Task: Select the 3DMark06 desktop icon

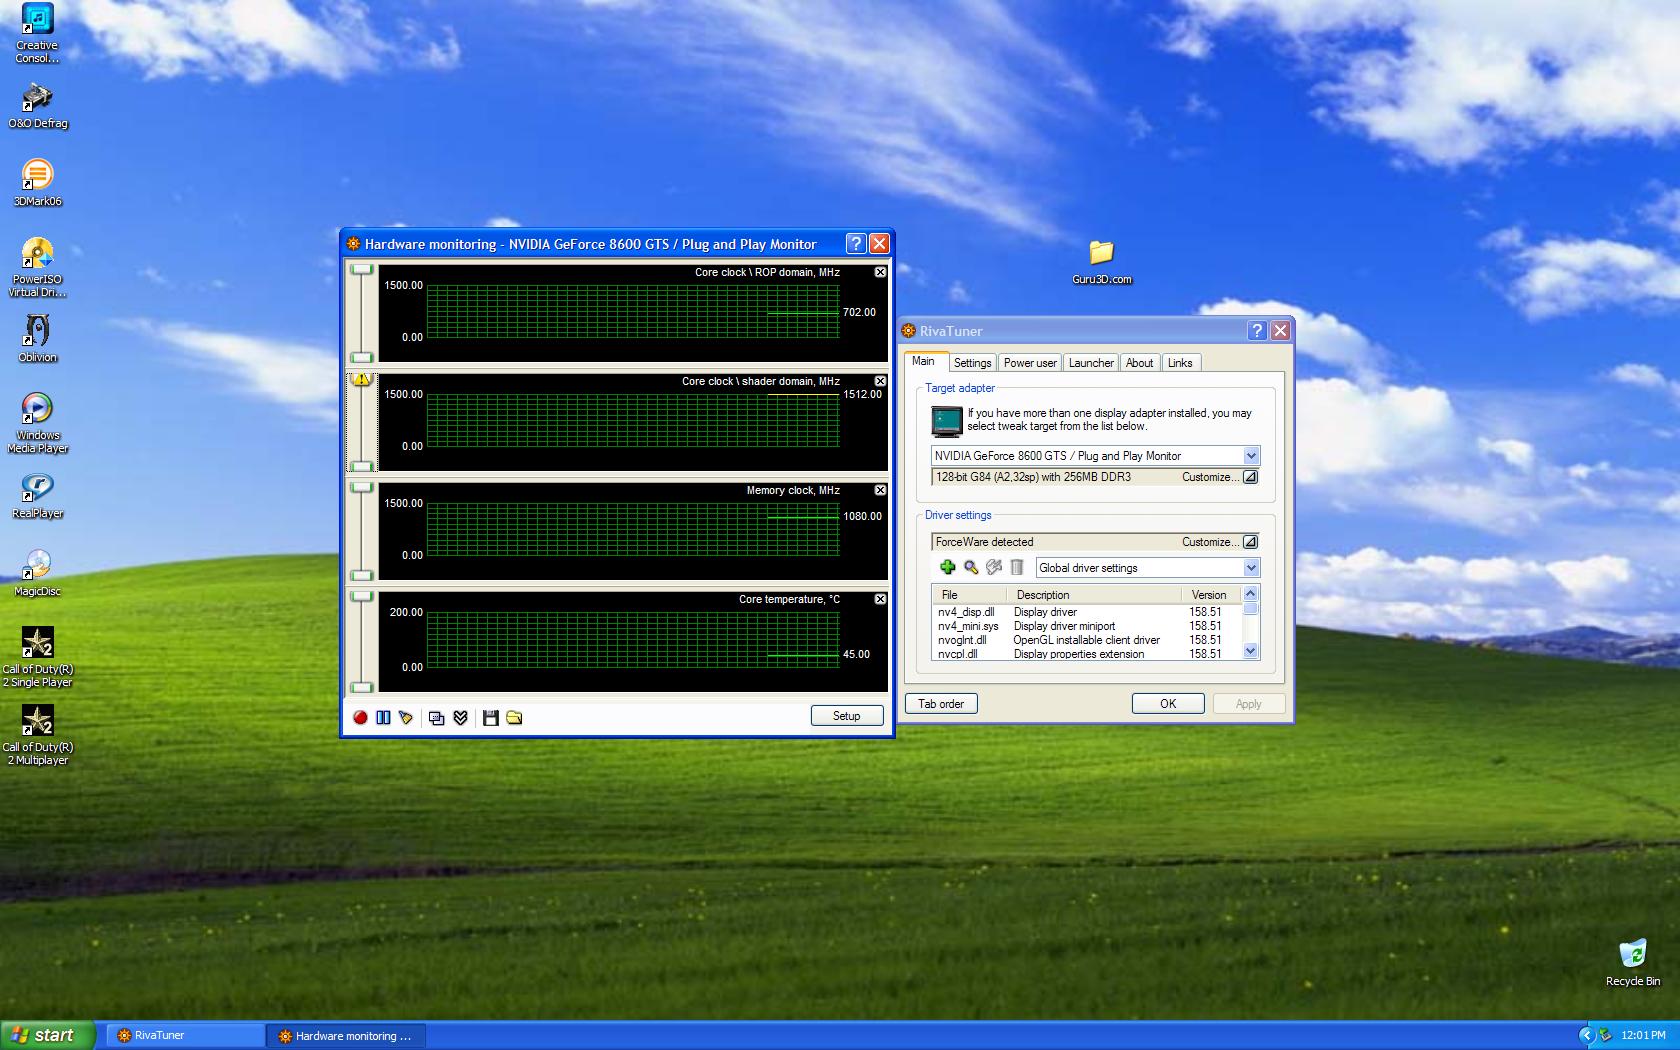Action: [x=37, y=183]
